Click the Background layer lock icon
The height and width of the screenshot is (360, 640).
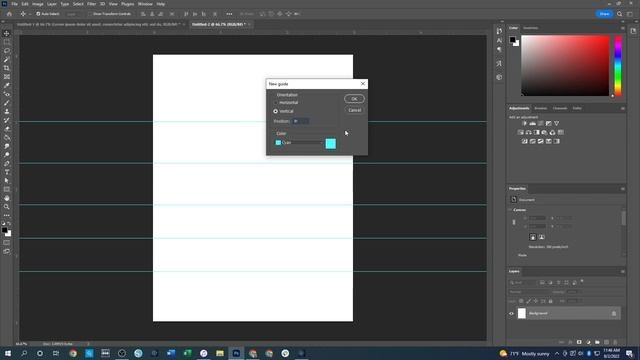tap(614, 313)
